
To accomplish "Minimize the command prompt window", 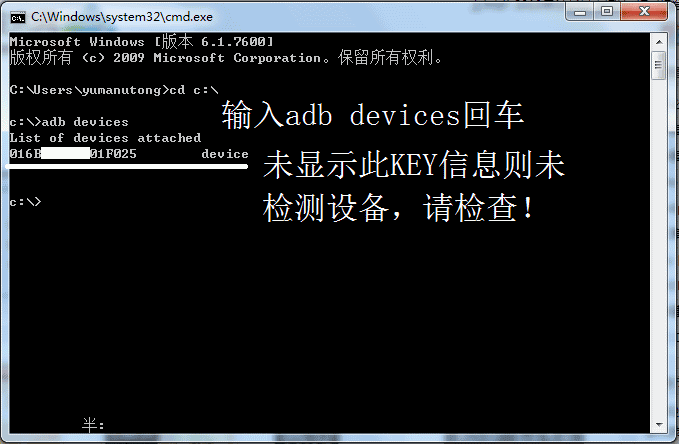I will (x=580, y=11).
